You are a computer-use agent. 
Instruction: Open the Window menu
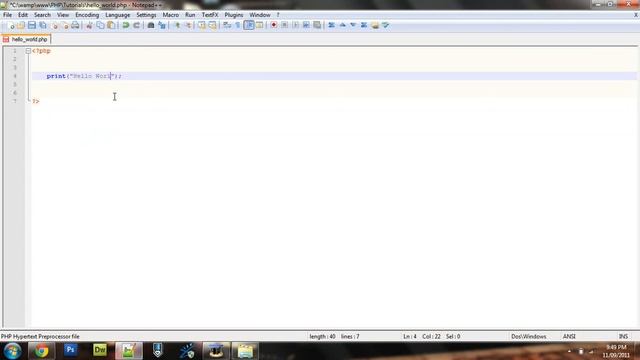pyautogui.click(x=260, y=15)
